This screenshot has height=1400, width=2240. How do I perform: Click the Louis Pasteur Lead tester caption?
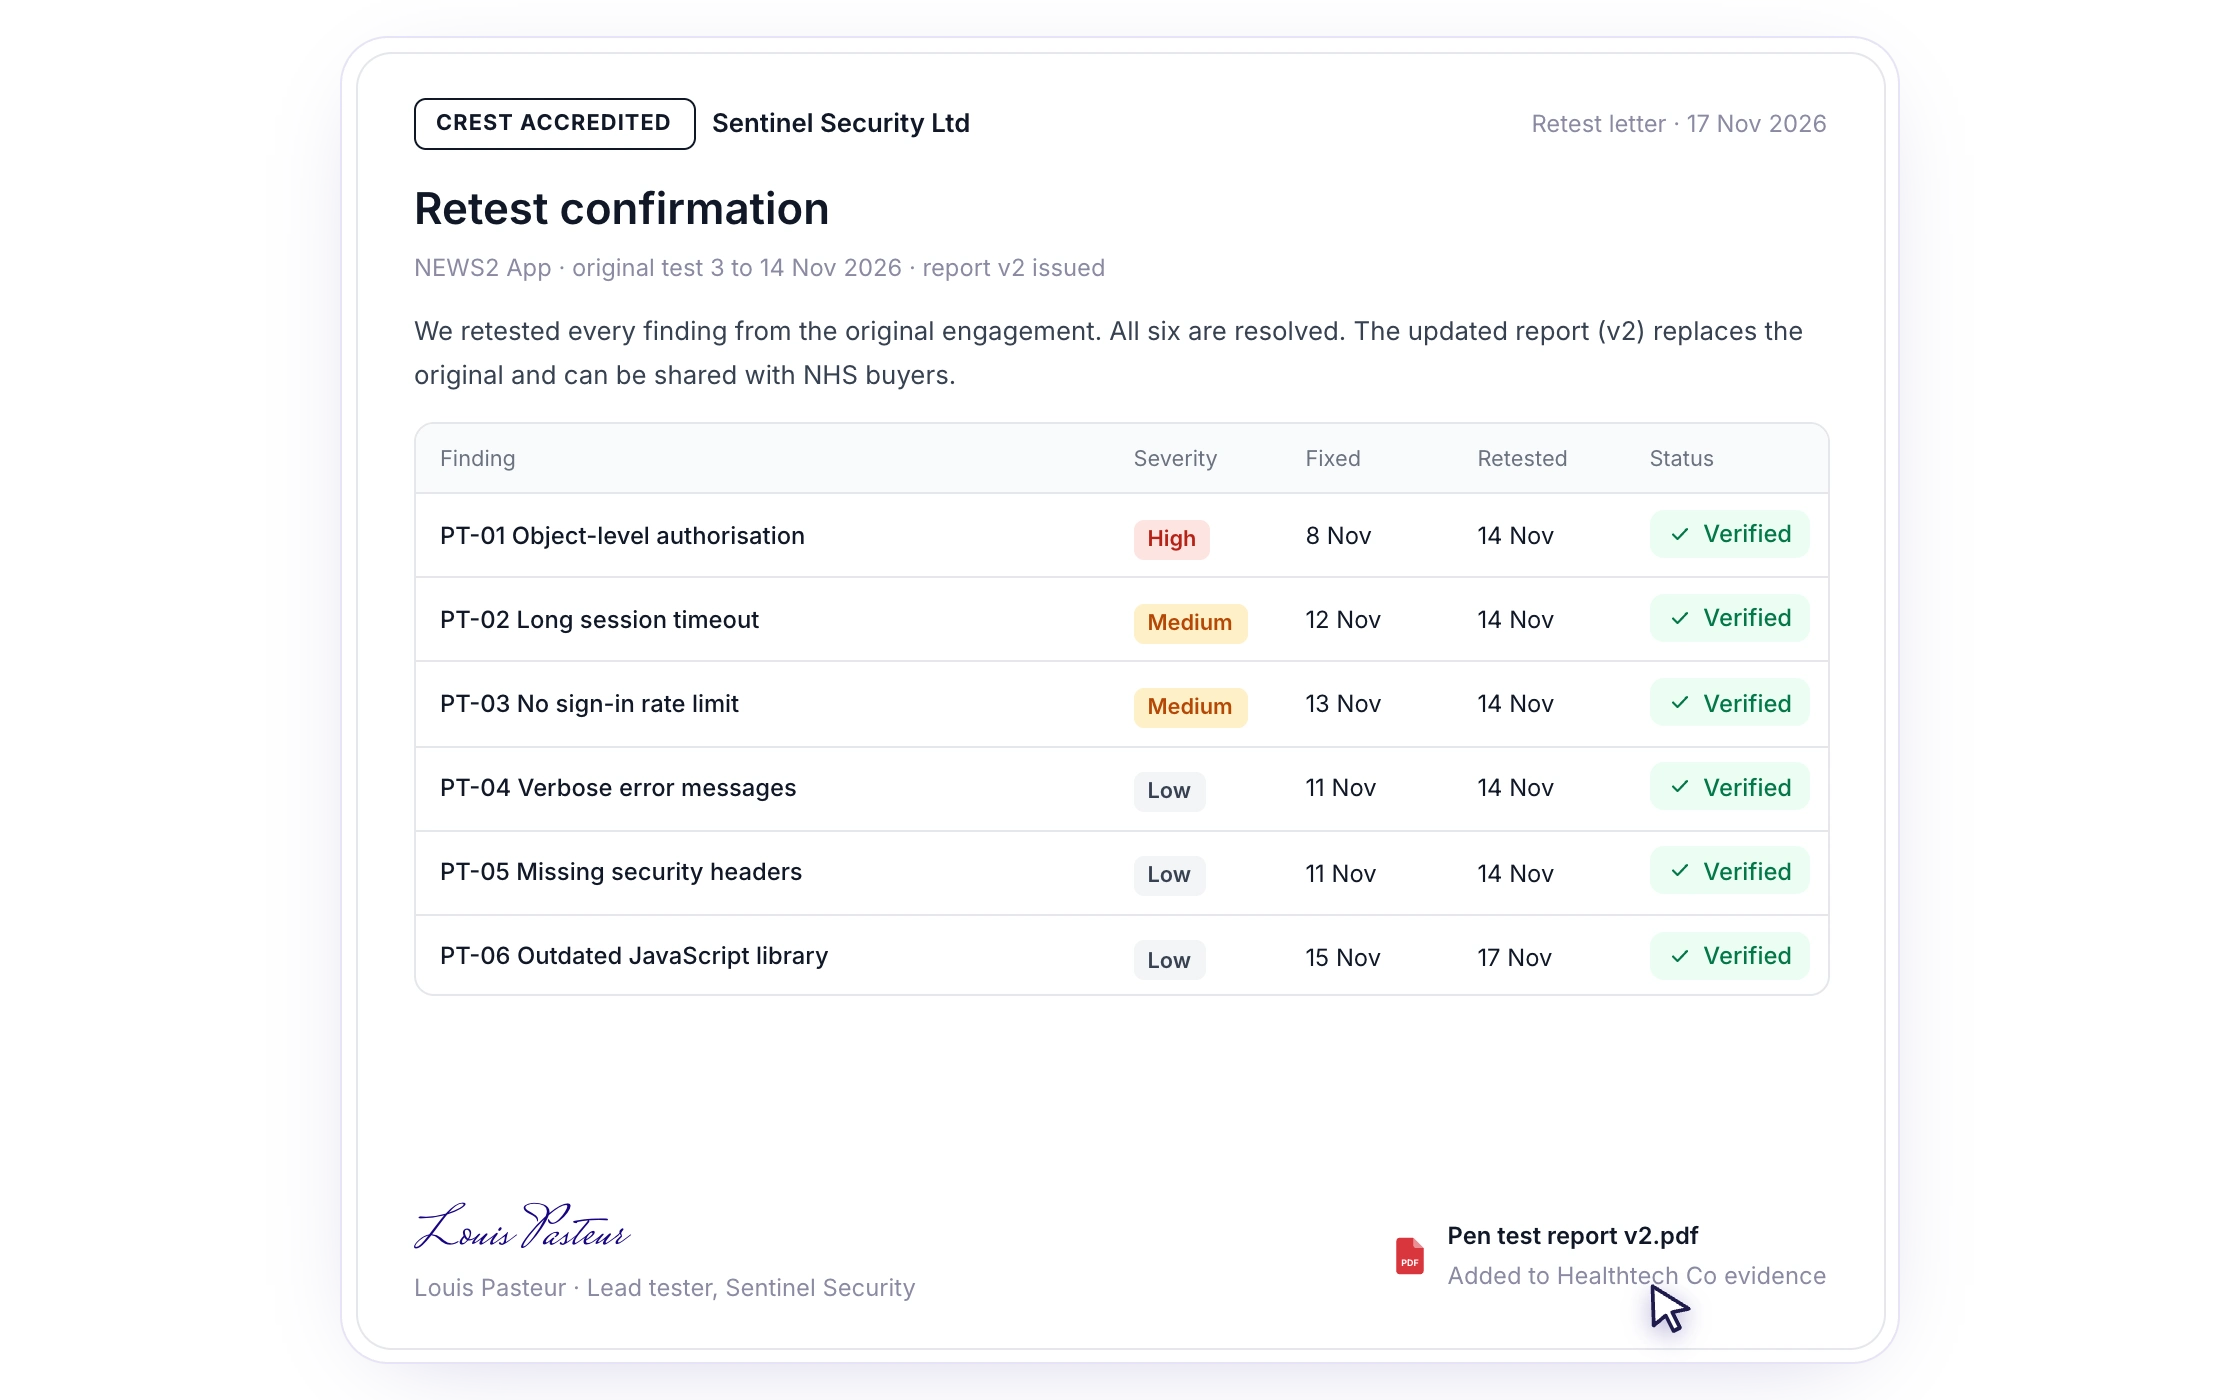[x=665, y=1288]
